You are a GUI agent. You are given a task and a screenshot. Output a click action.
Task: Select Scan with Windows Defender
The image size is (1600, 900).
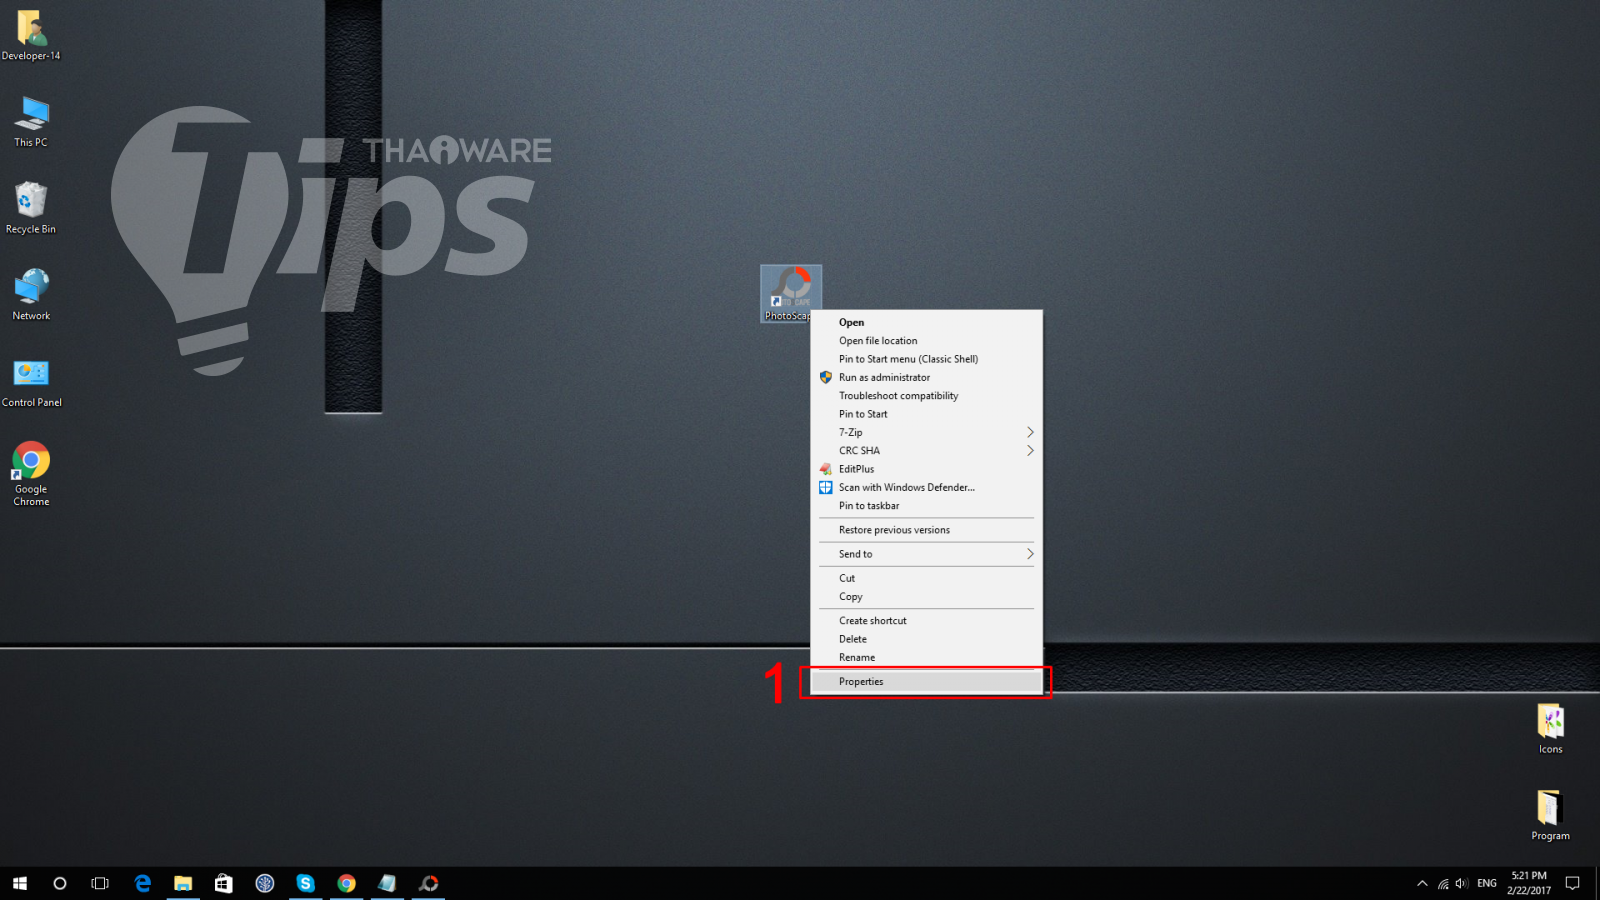[926, 487]
